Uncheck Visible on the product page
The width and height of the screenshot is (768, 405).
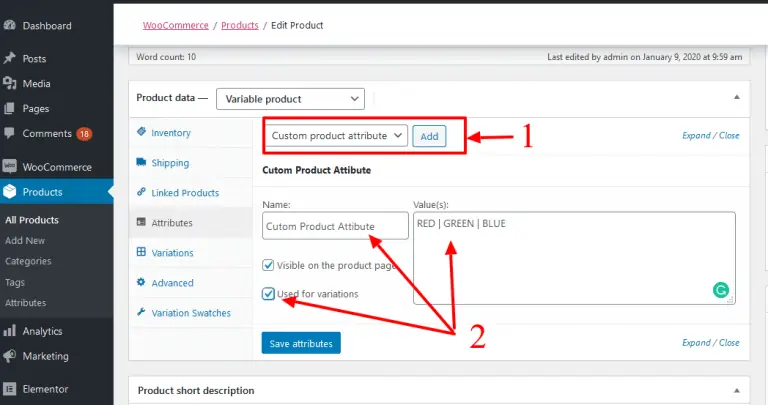pos(268,265)
